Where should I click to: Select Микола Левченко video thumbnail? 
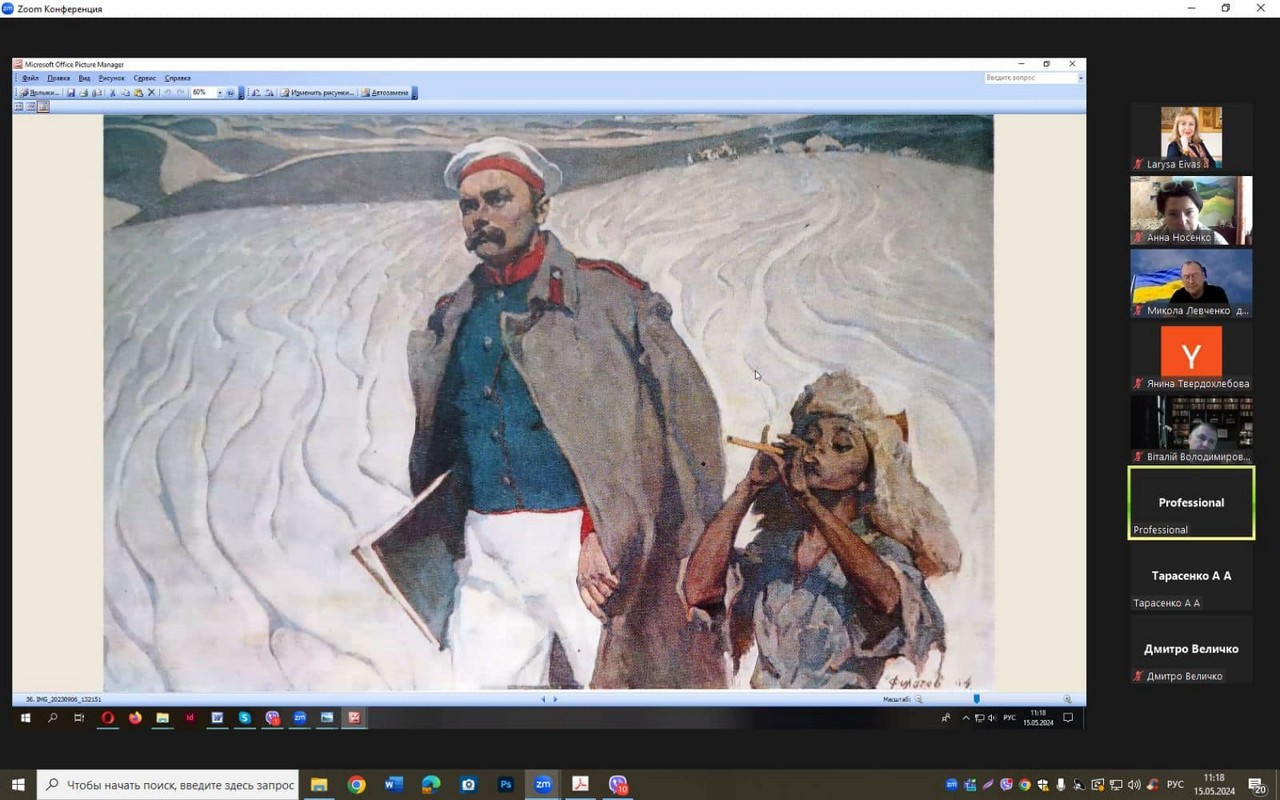coord(1191,283)
